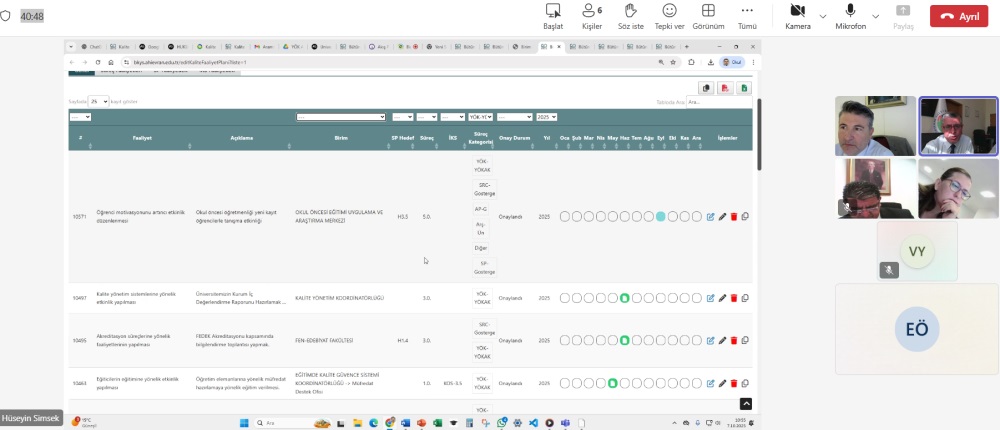1000x430 pixels.
Task: Open the 2025 year filter dropdown
Action: pos(547,117)
